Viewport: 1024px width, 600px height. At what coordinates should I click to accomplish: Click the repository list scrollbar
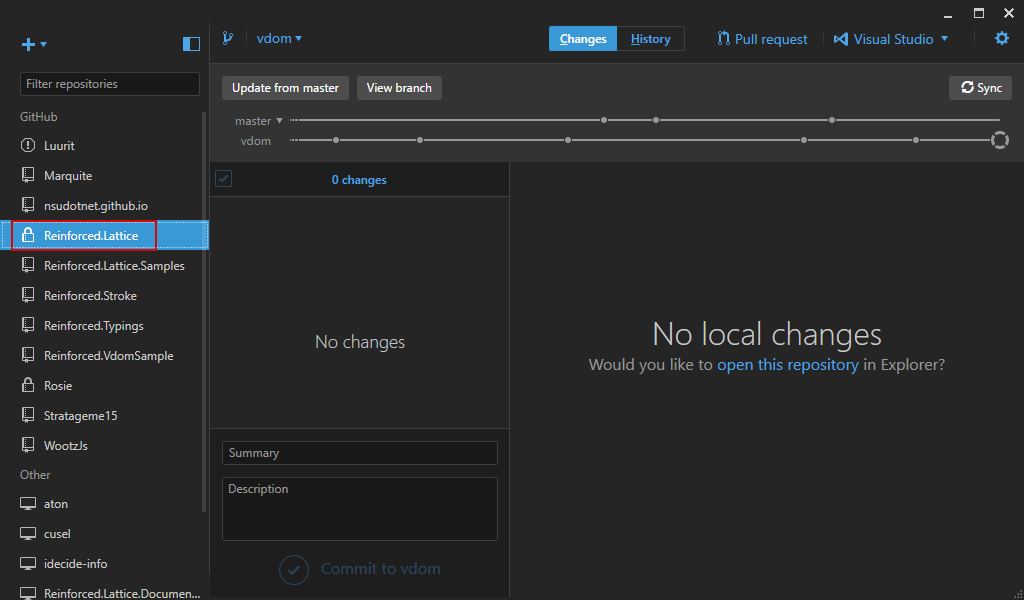tap(204, 312)
